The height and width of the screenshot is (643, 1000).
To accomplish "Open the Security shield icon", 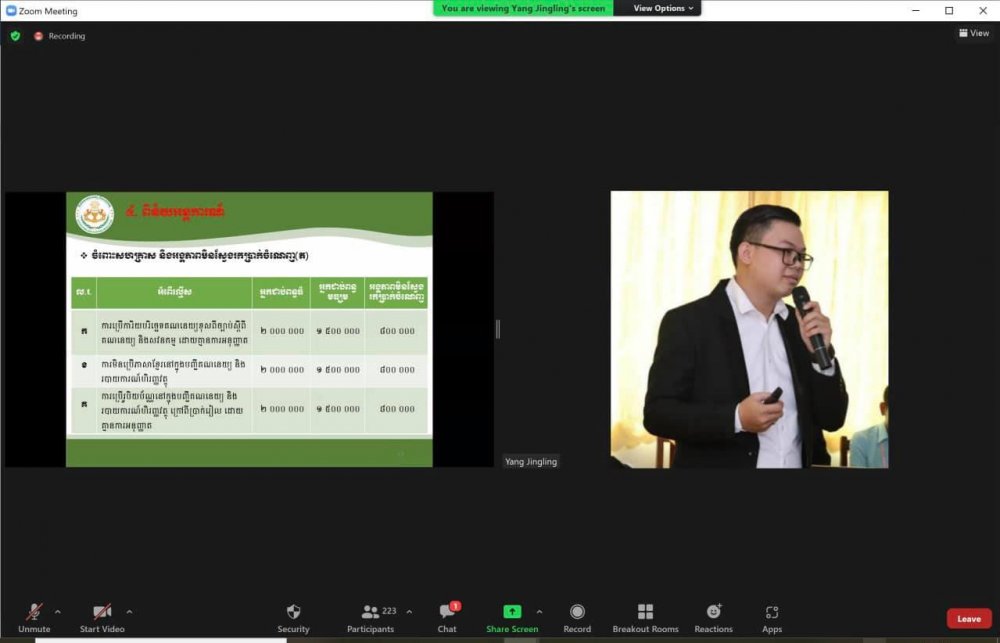I will pos(293,612).
